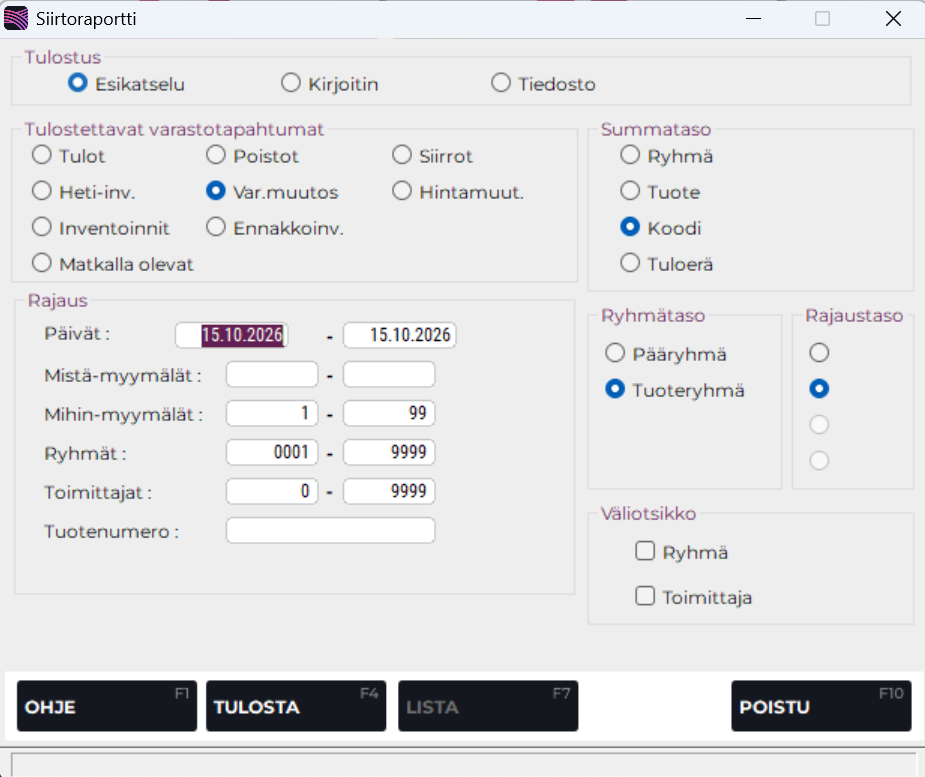Click the LISTA F7 button
925x777 pixels.
click(488, 706)
